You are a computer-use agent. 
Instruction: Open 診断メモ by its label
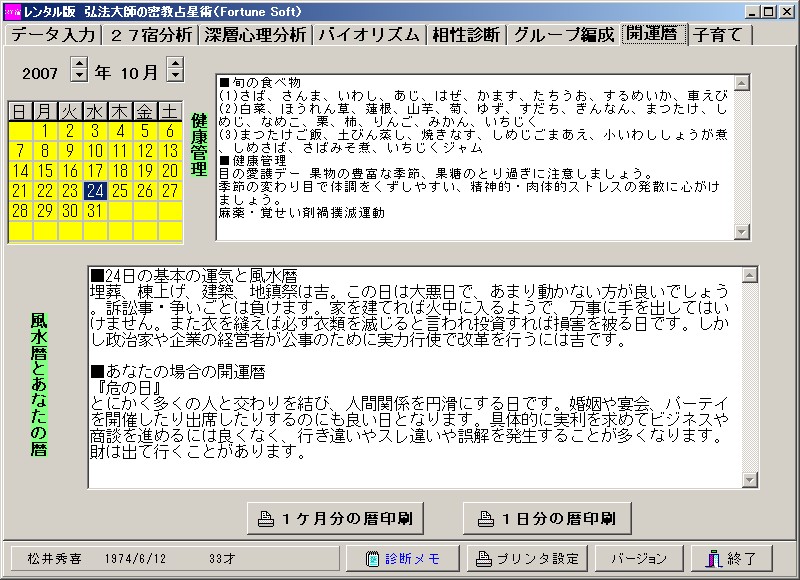tap(413, 559)
